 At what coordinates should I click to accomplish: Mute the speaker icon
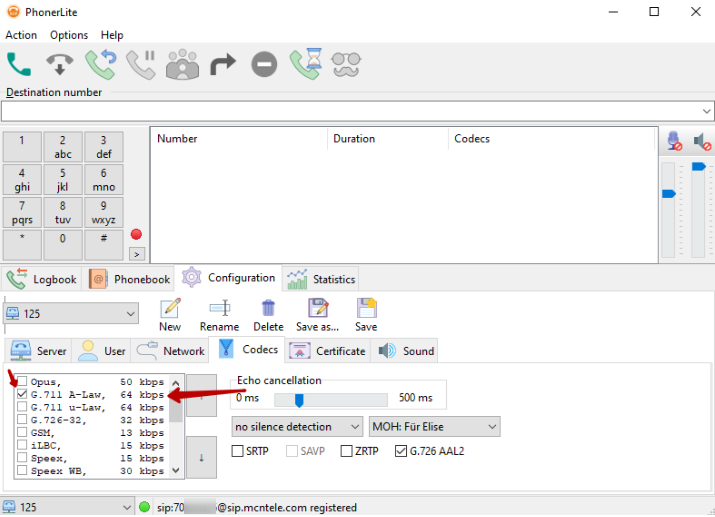(x=702, y=142)
